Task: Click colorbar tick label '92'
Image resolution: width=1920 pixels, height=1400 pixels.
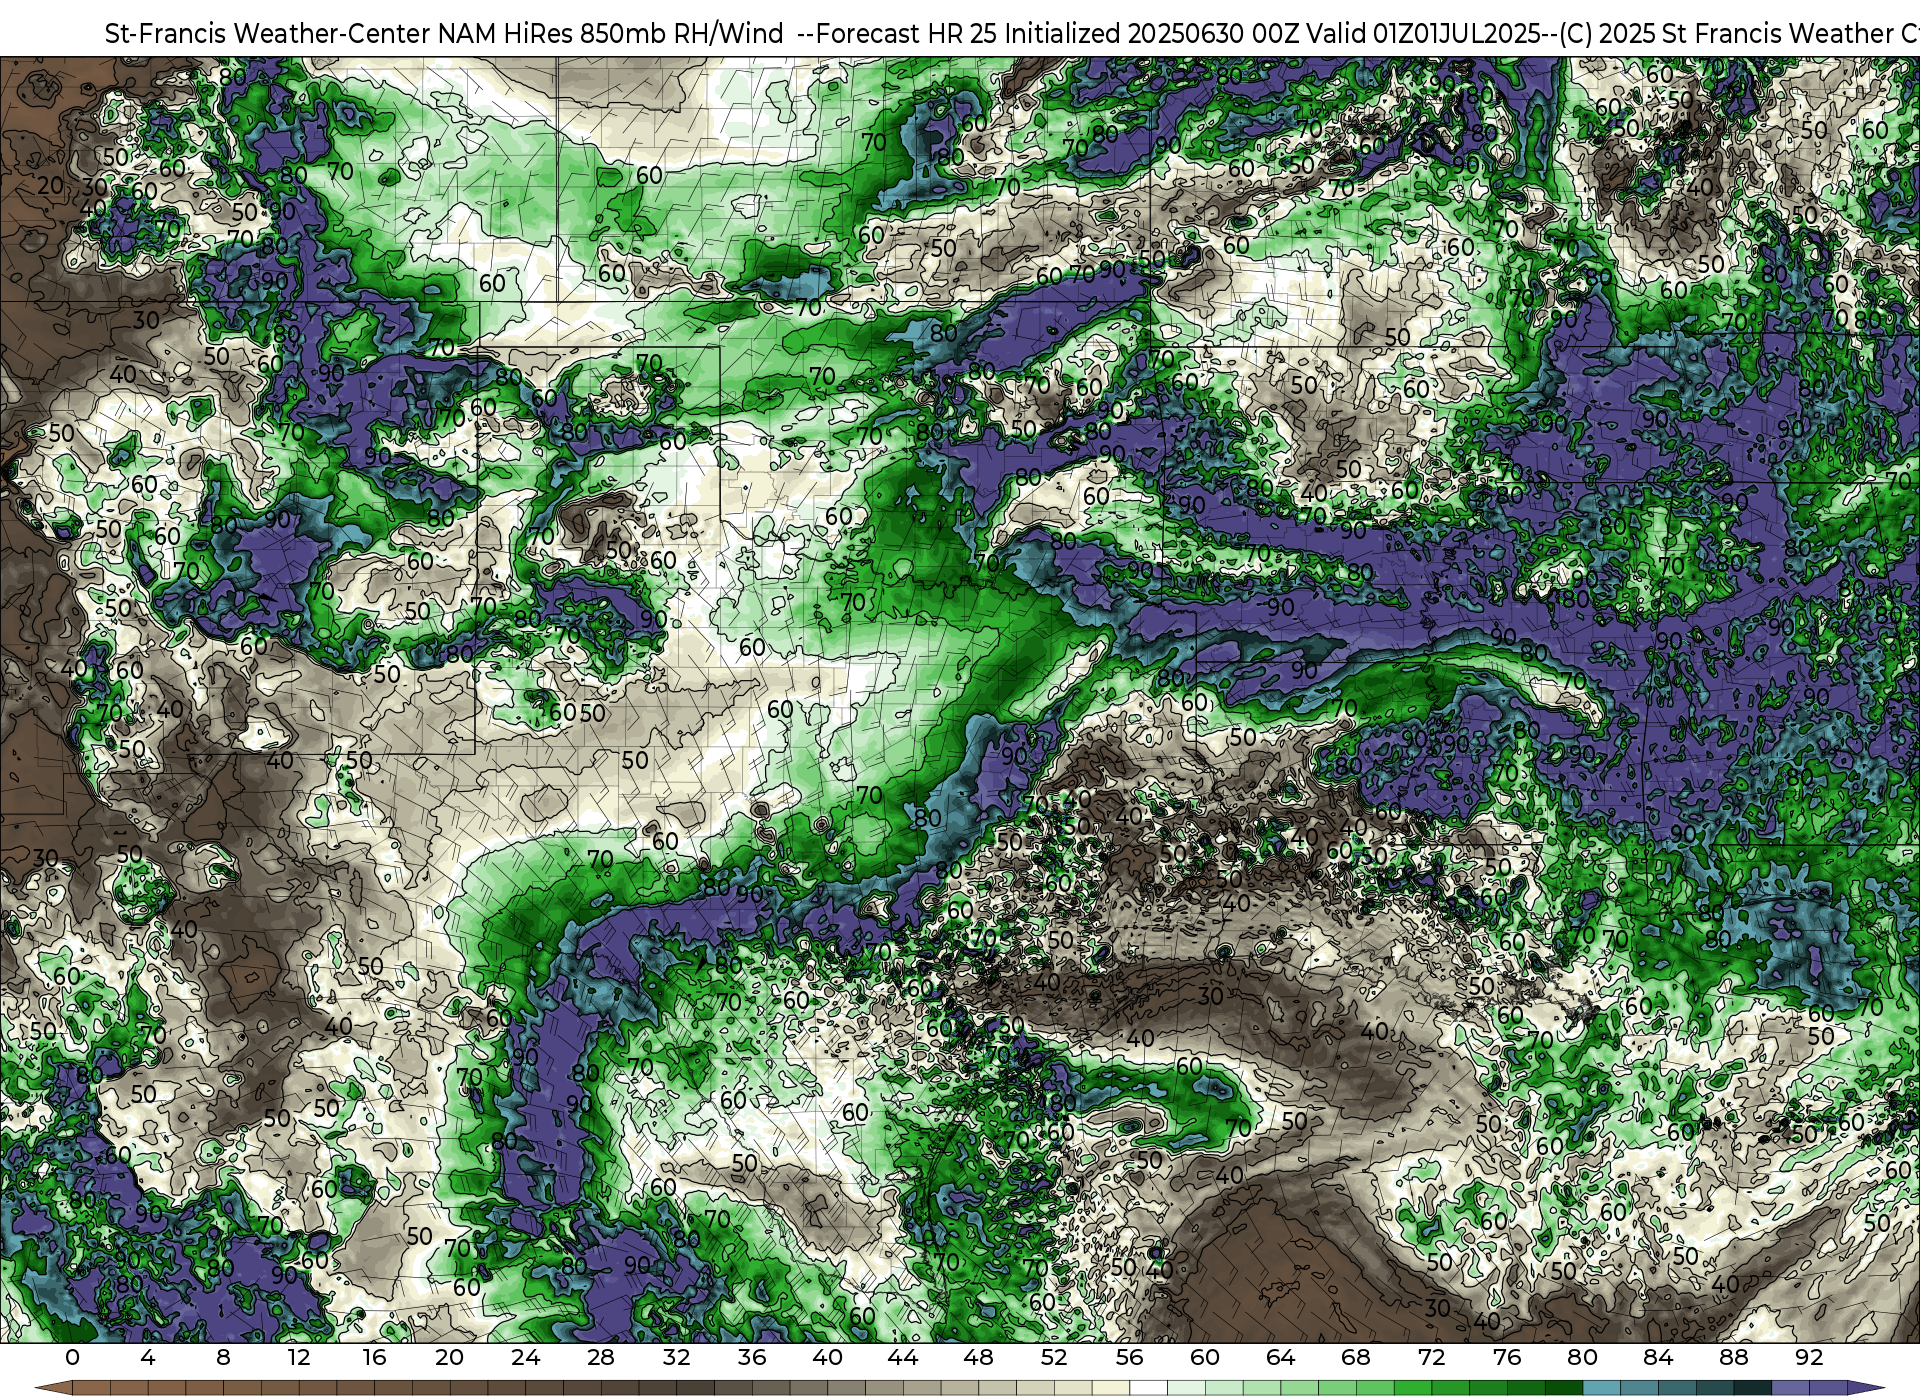Action: tap(1809, 1358)
